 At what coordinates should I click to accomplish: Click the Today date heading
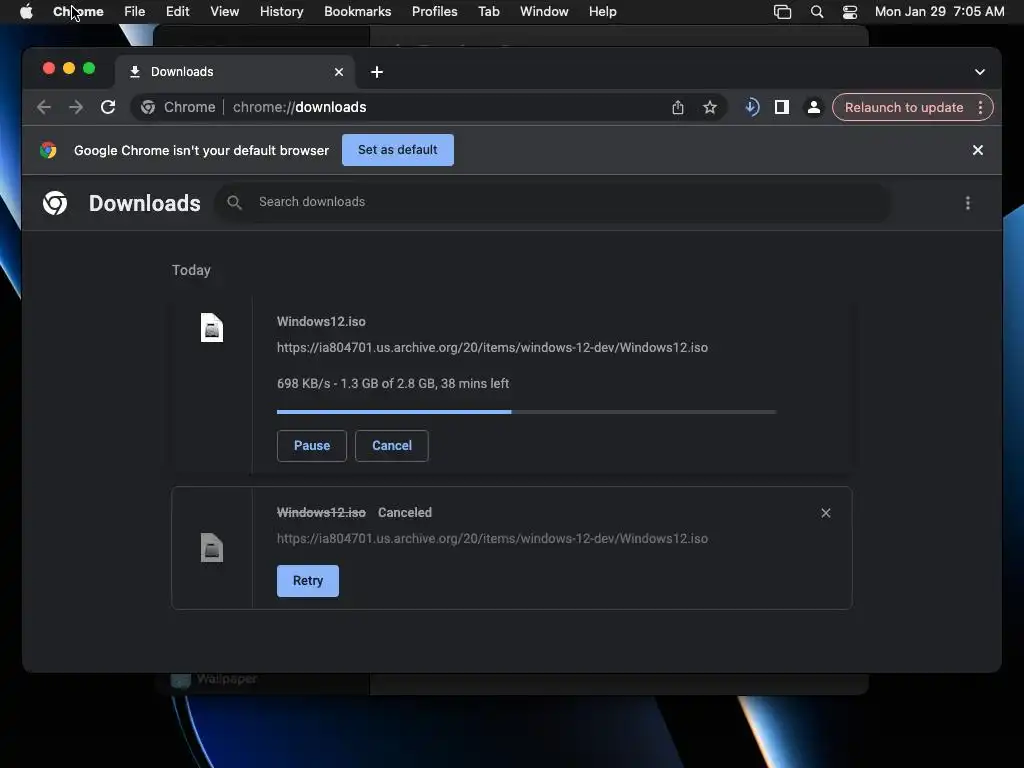point(191,270)
